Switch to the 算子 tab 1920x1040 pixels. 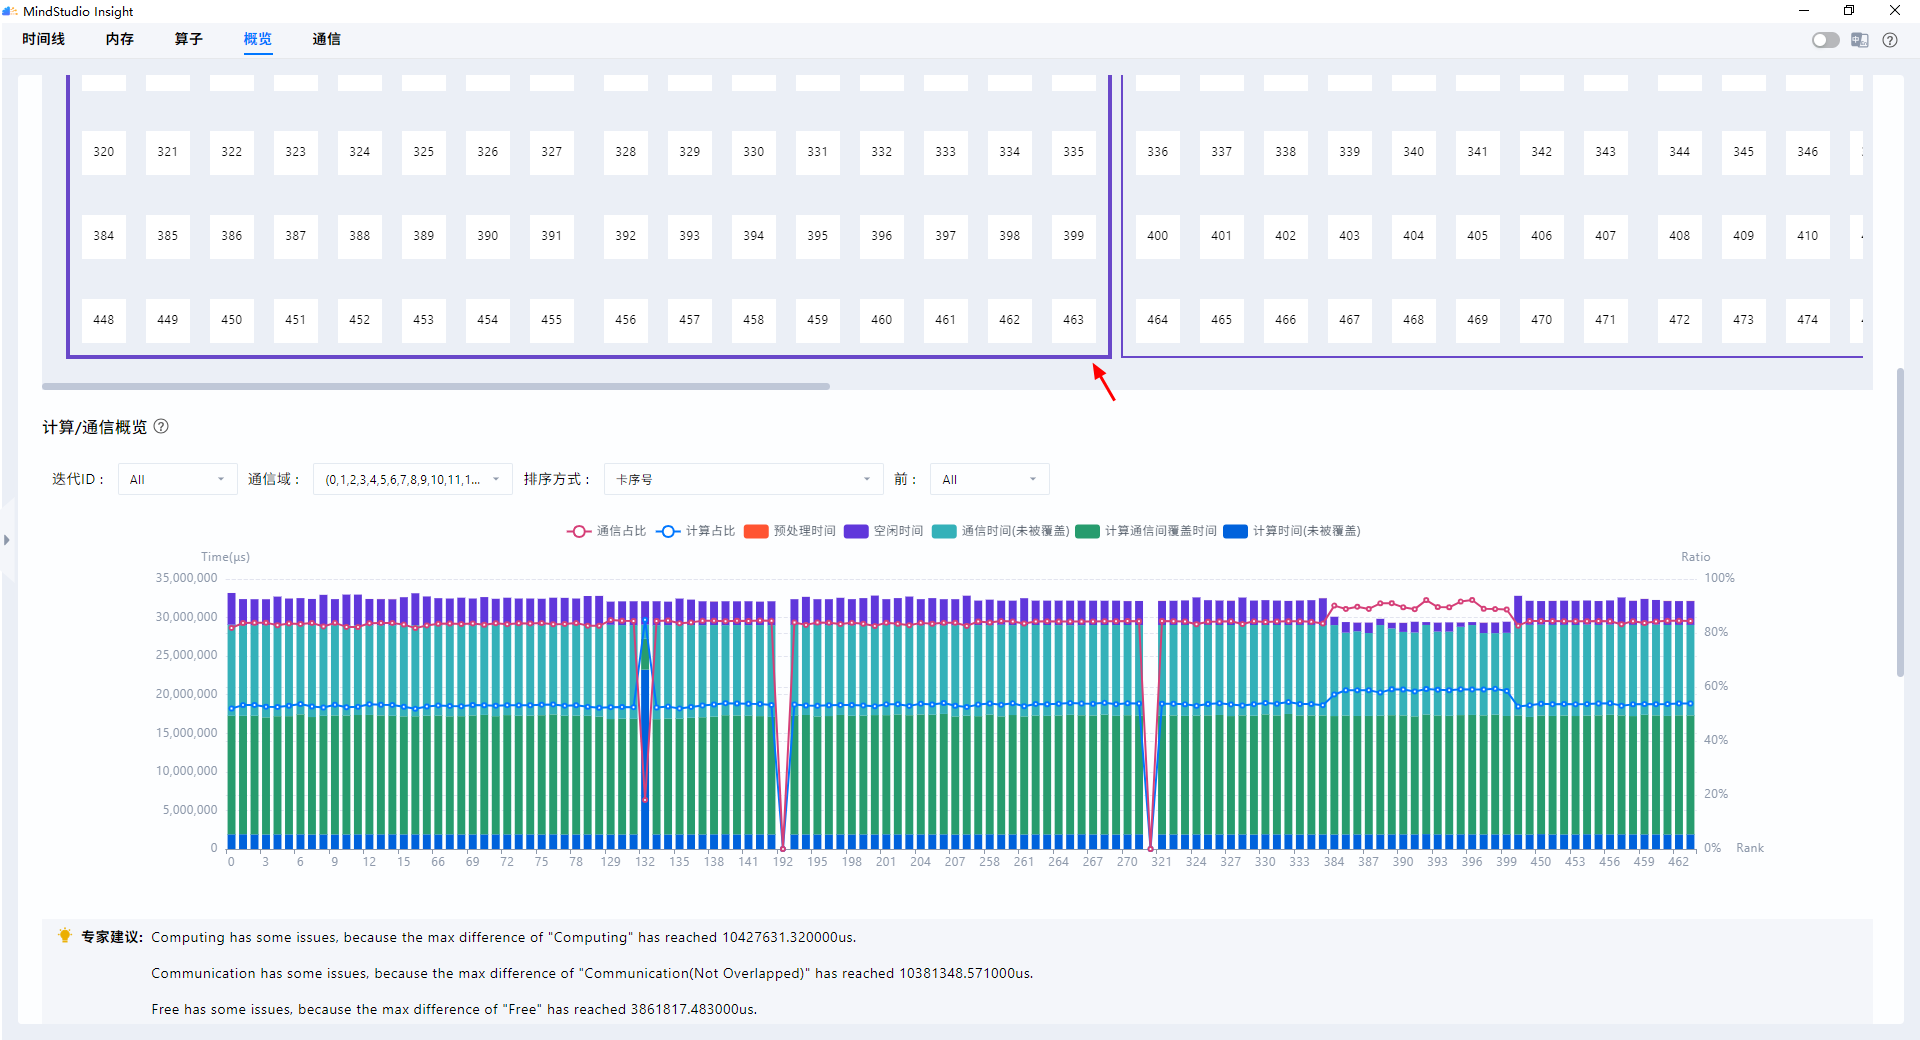click(189, 39)
